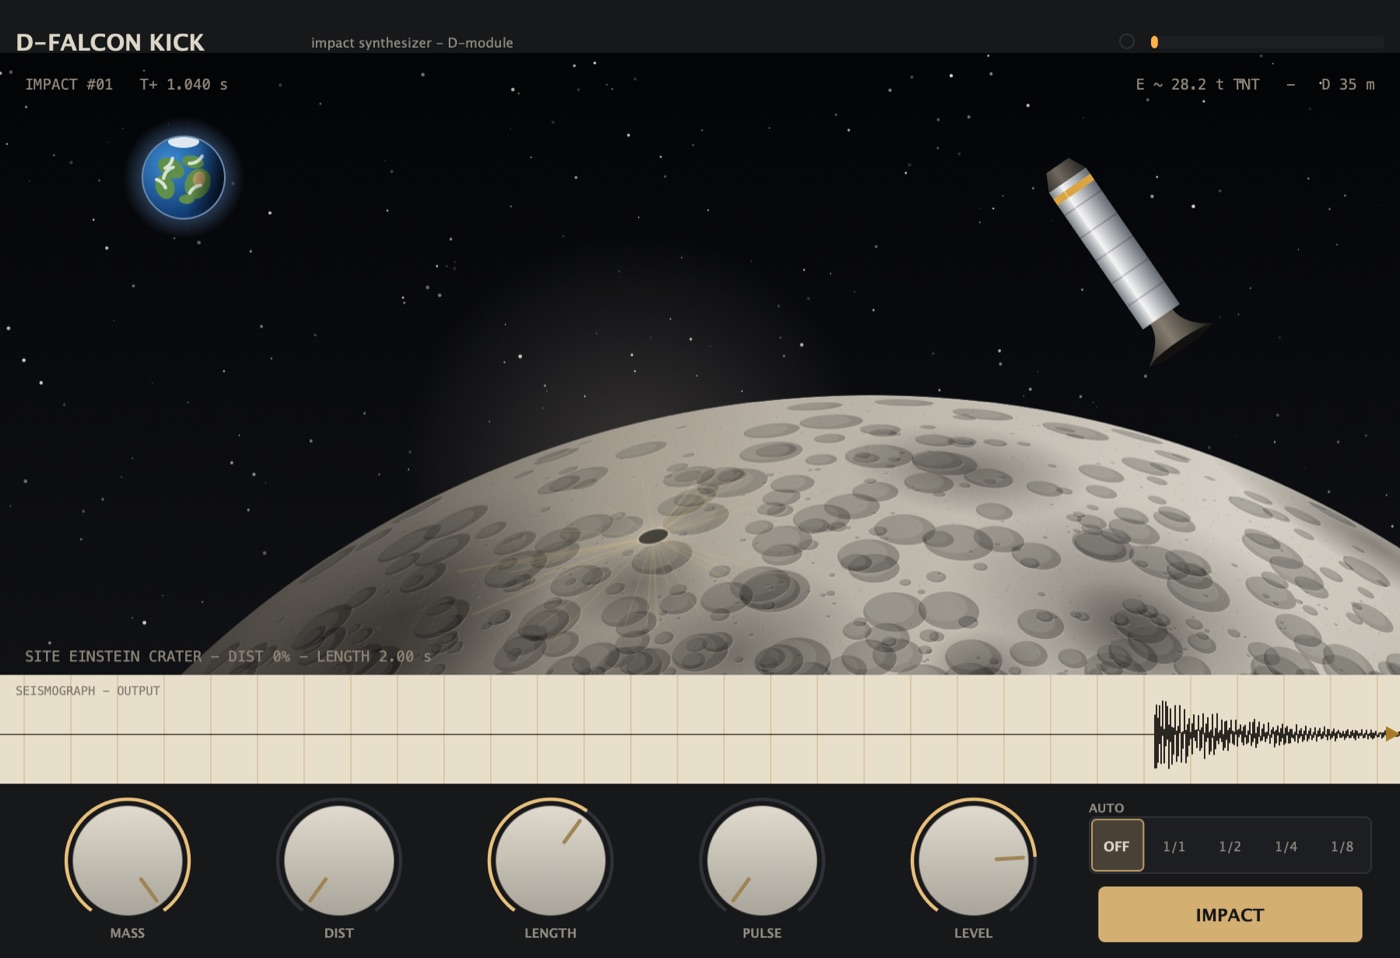Click the 'IMPACT #01' readout

click(x=69, y=84)
